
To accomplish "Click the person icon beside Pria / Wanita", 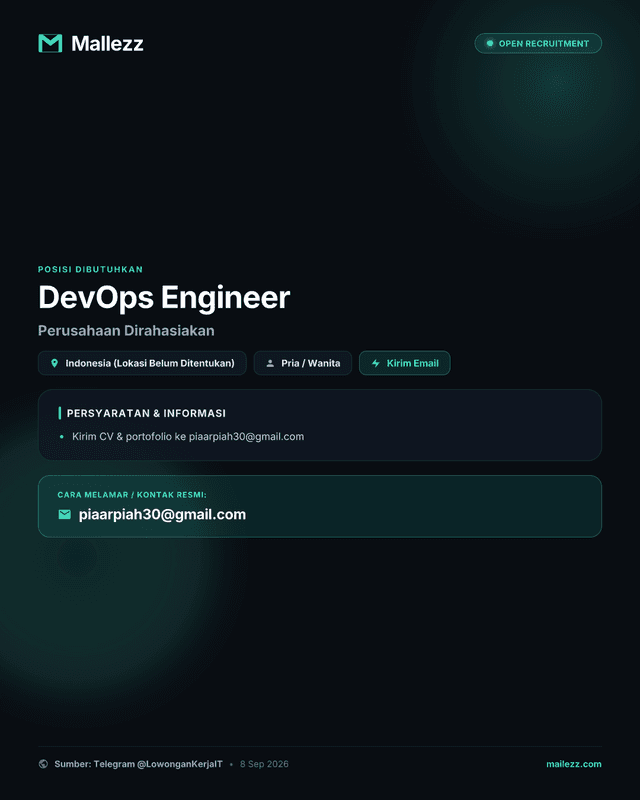I will 270,363.
